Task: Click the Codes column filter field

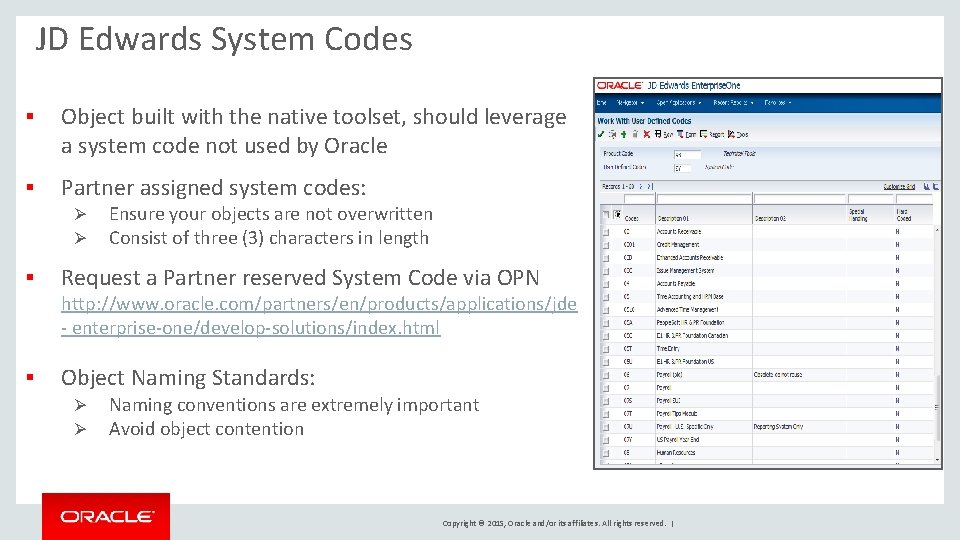Action: coord(639,199)
